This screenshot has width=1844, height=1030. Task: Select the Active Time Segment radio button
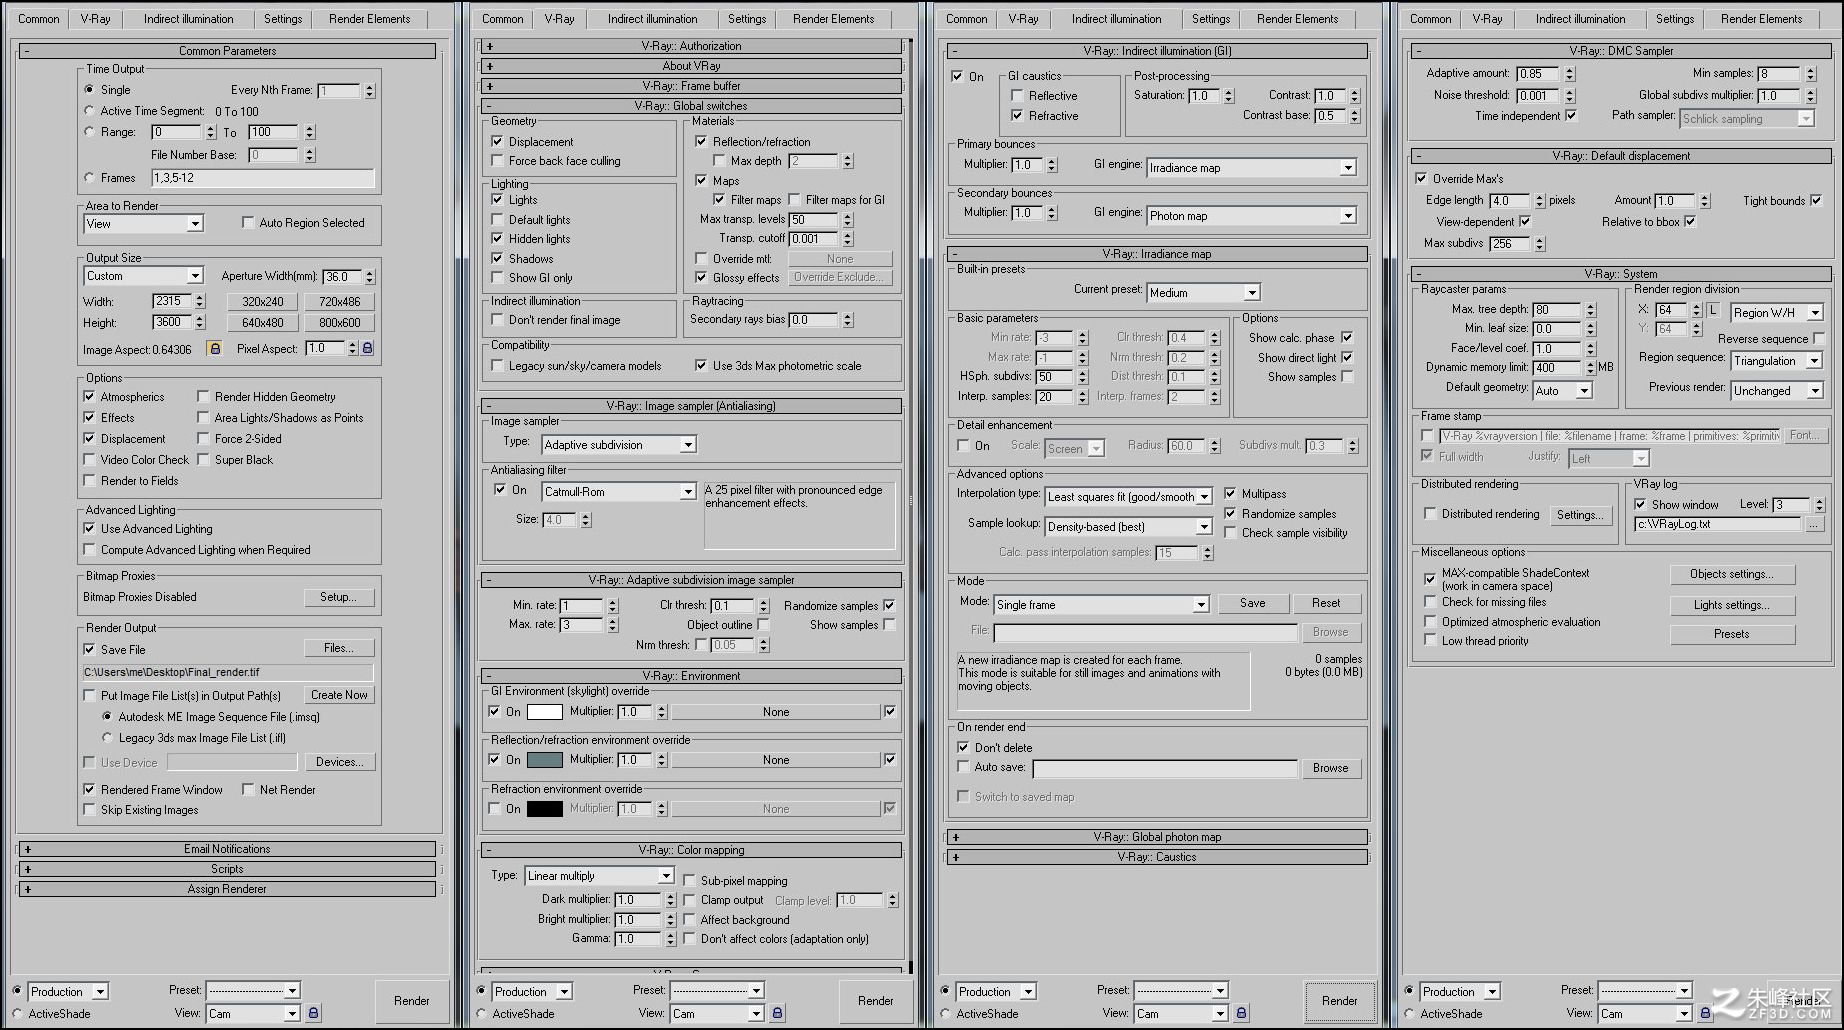point(89,111)
